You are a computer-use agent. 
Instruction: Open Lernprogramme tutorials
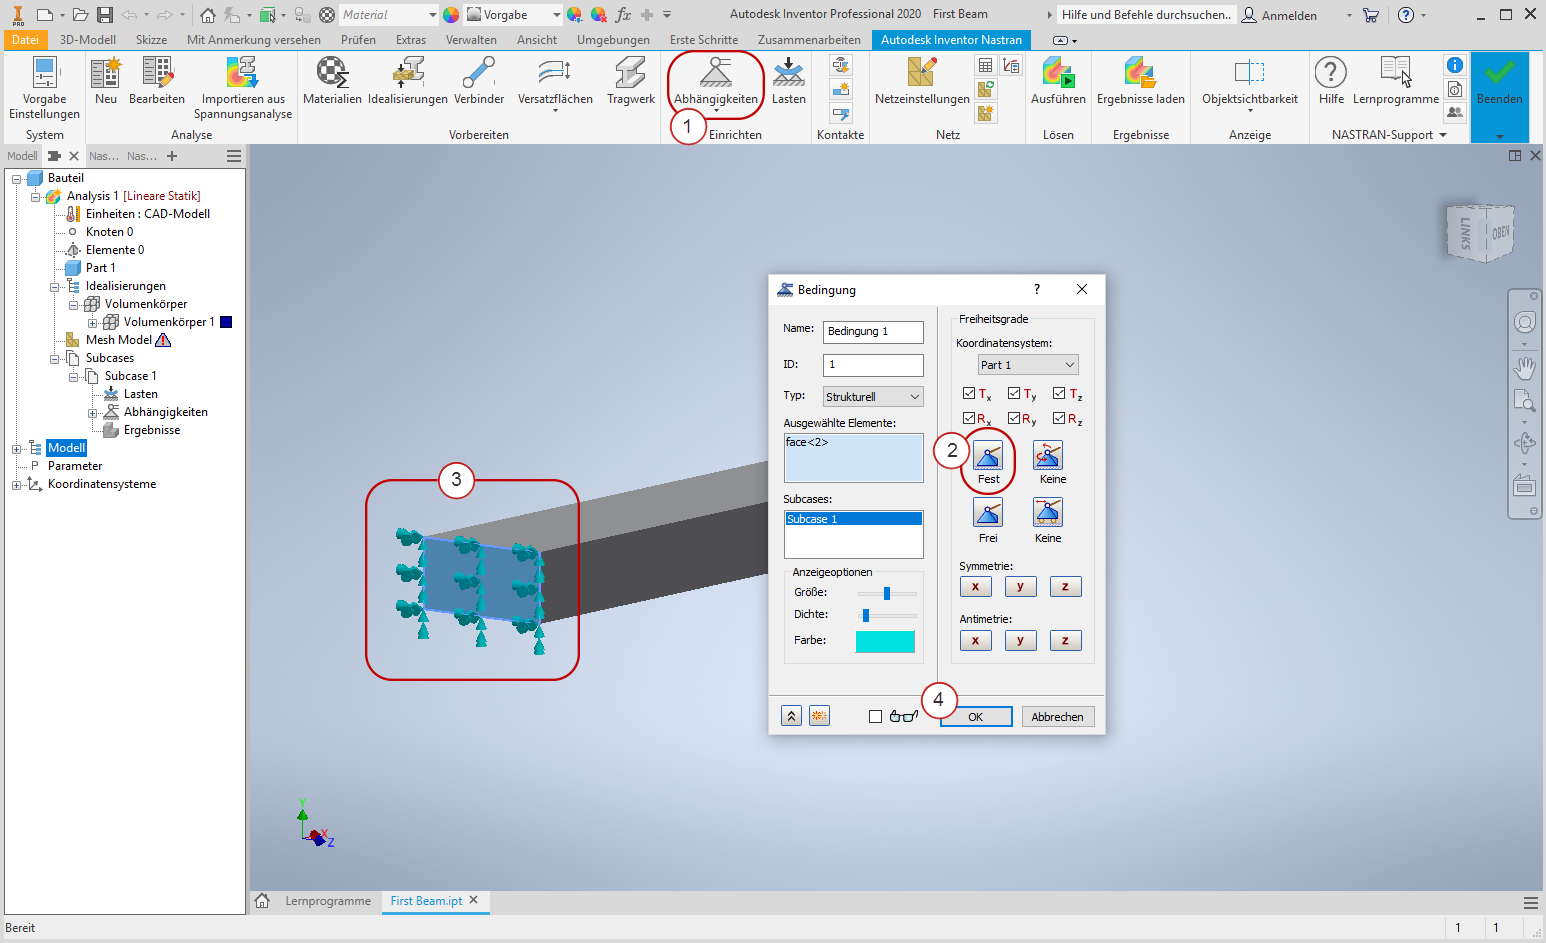pos(1396,81)
